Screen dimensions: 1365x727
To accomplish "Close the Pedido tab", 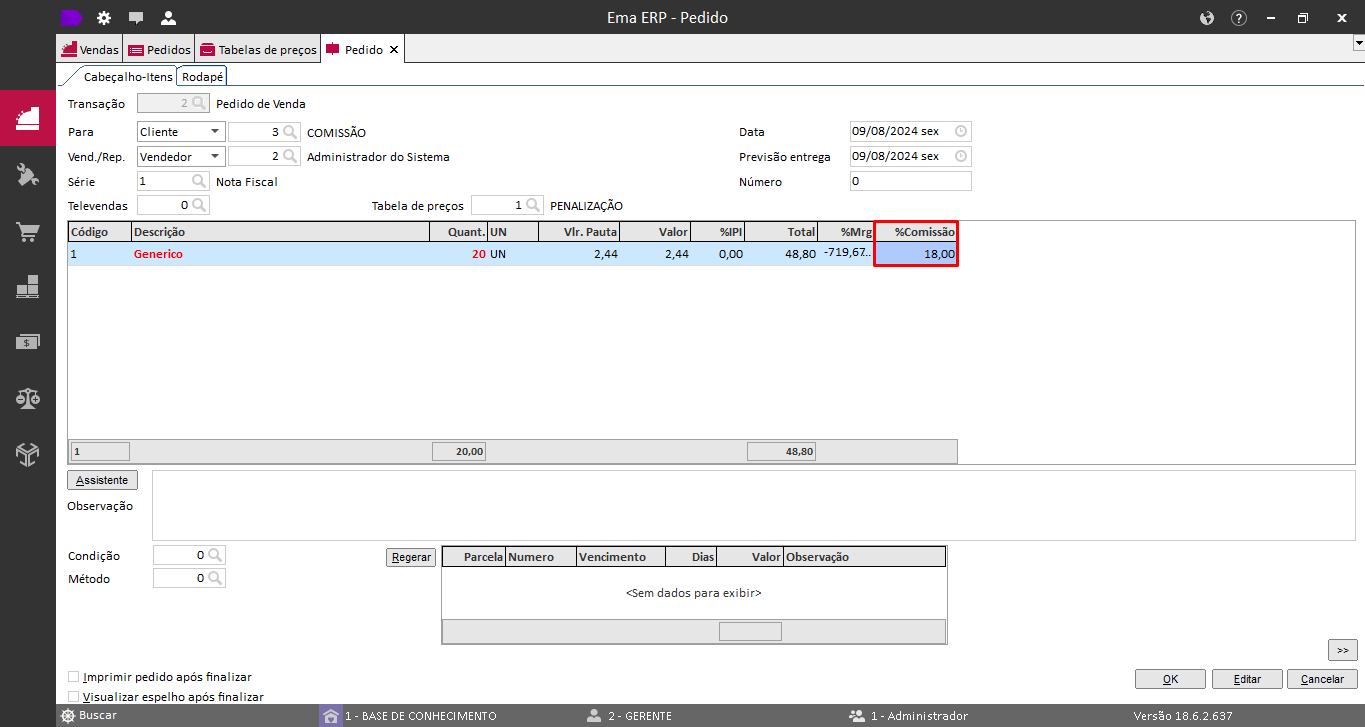I will tap(394, 49).
